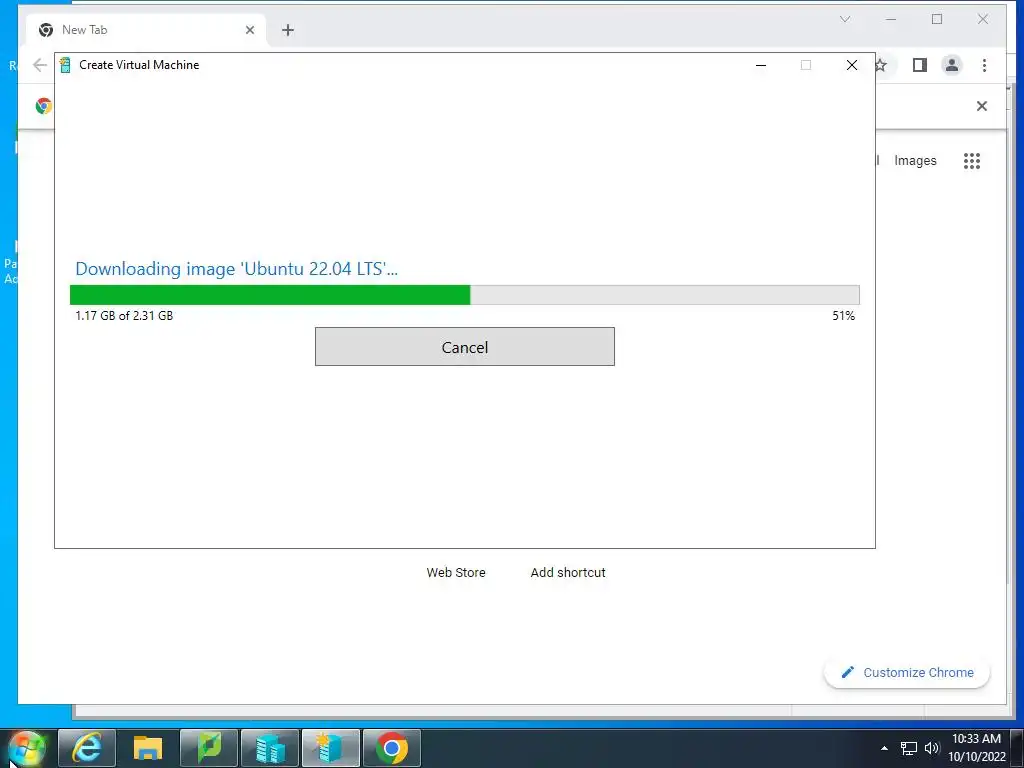Dismiss the Chrome infobar with its X
Screen dimensions: 1024x768
pos(982,106)
